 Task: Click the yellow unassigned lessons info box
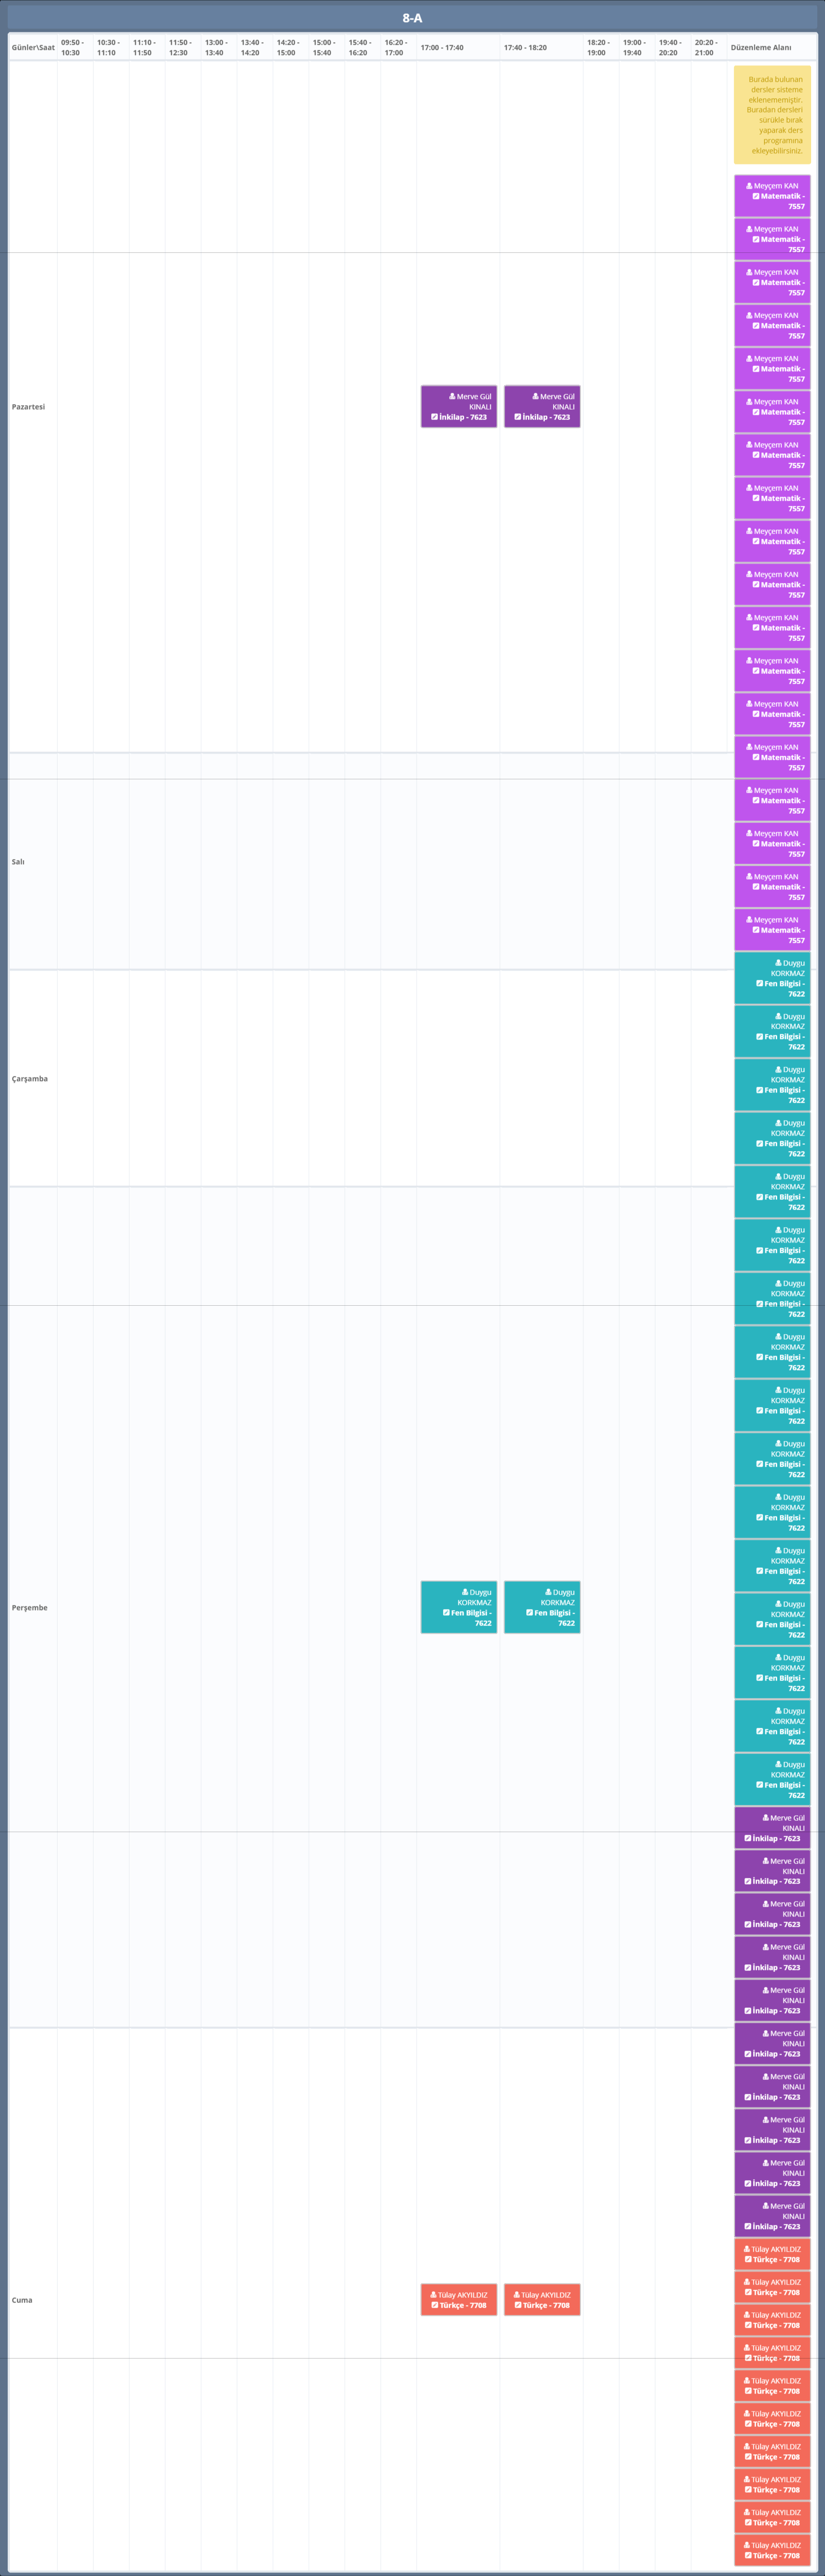pyautogui.click(x=772, y=115)
